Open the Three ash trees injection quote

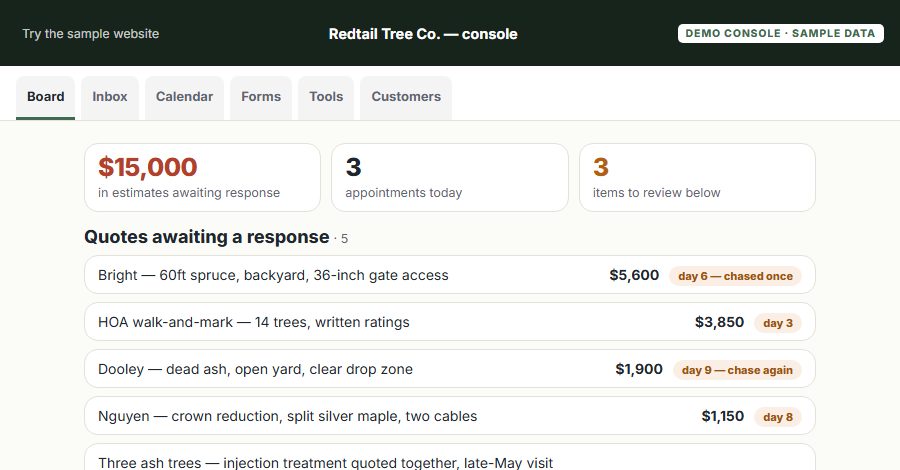click(x=450, y=457)
